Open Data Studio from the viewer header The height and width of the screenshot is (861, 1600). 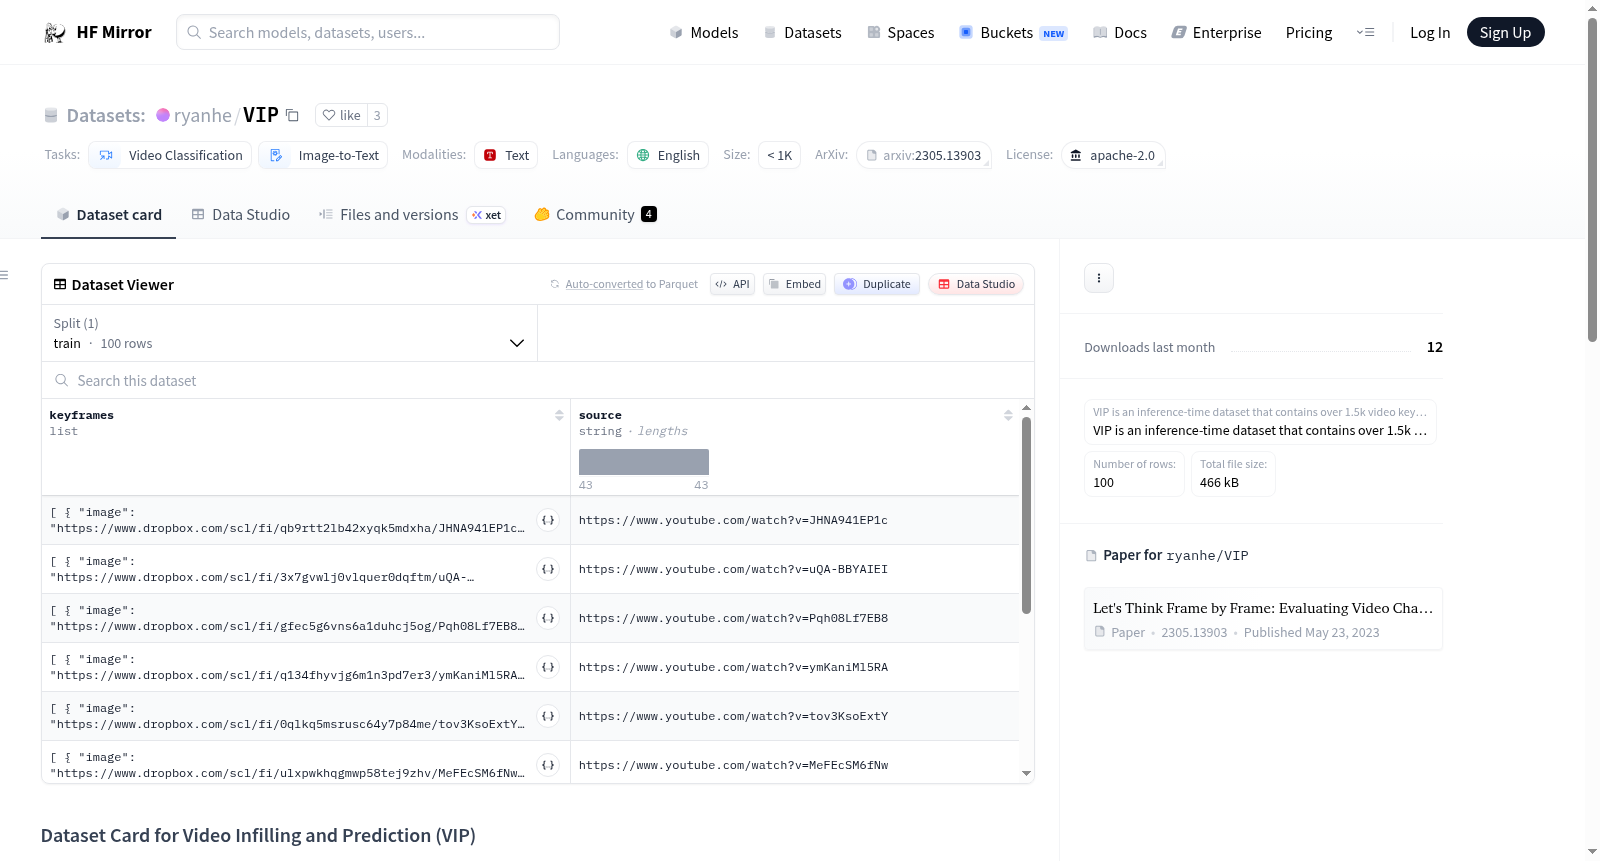(976, 284)
